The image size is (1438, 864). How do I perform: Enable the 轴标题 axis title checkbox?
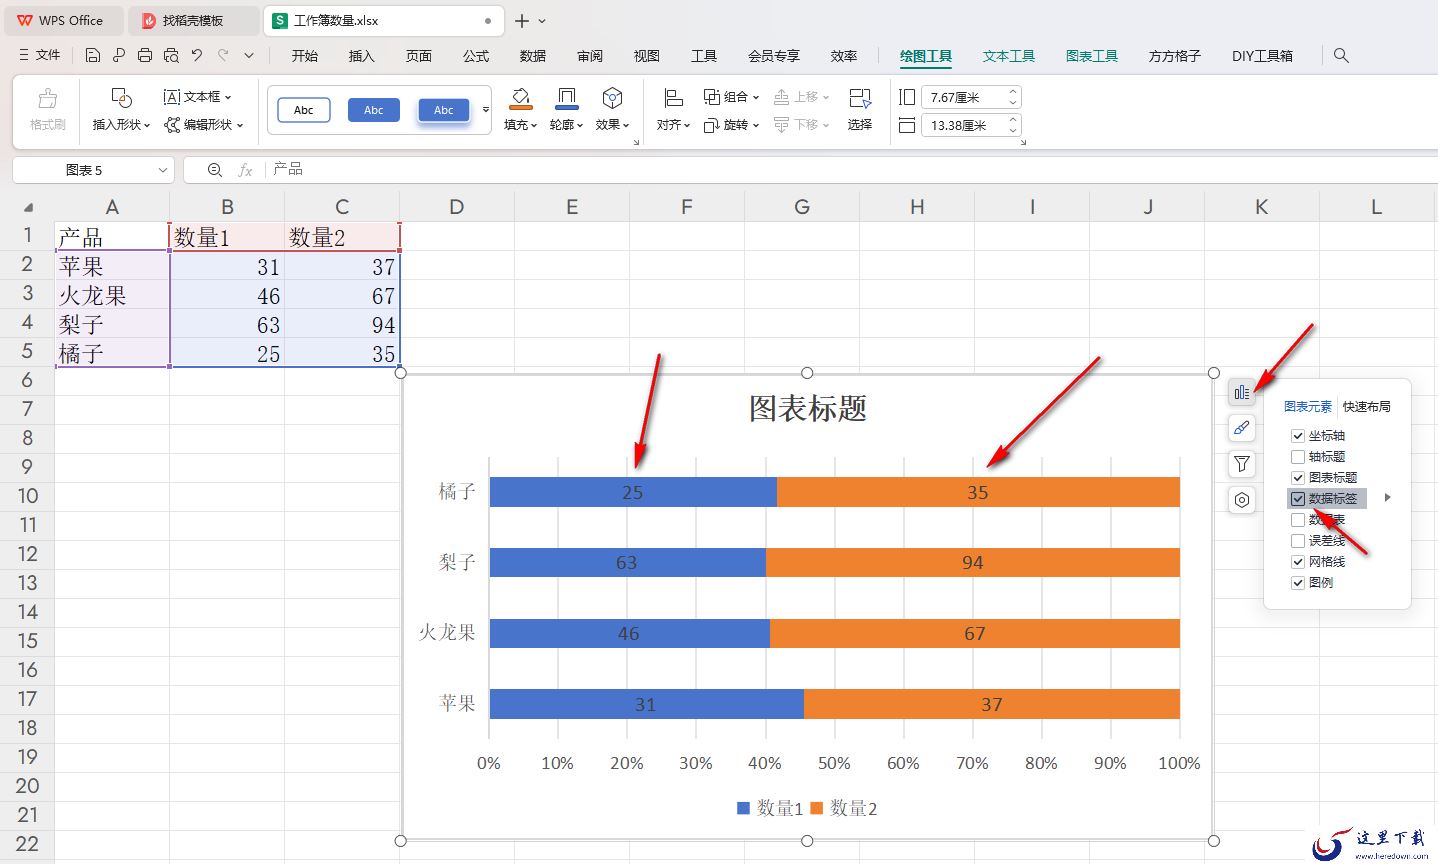click(1298, 457)
